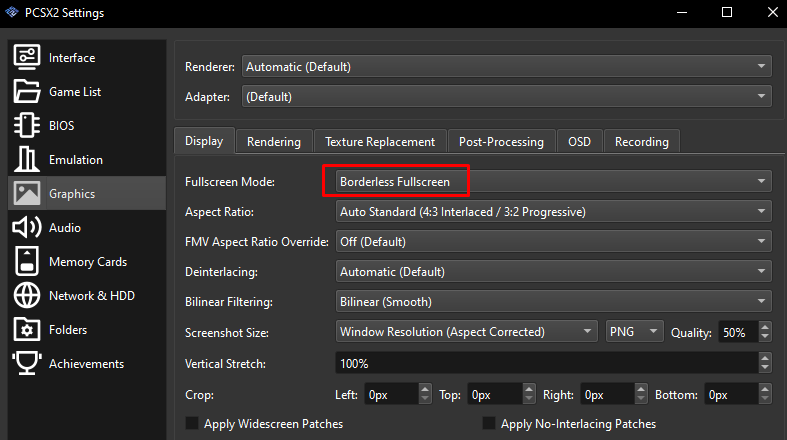Select the Emulation settings icon

tap(26, 160)
